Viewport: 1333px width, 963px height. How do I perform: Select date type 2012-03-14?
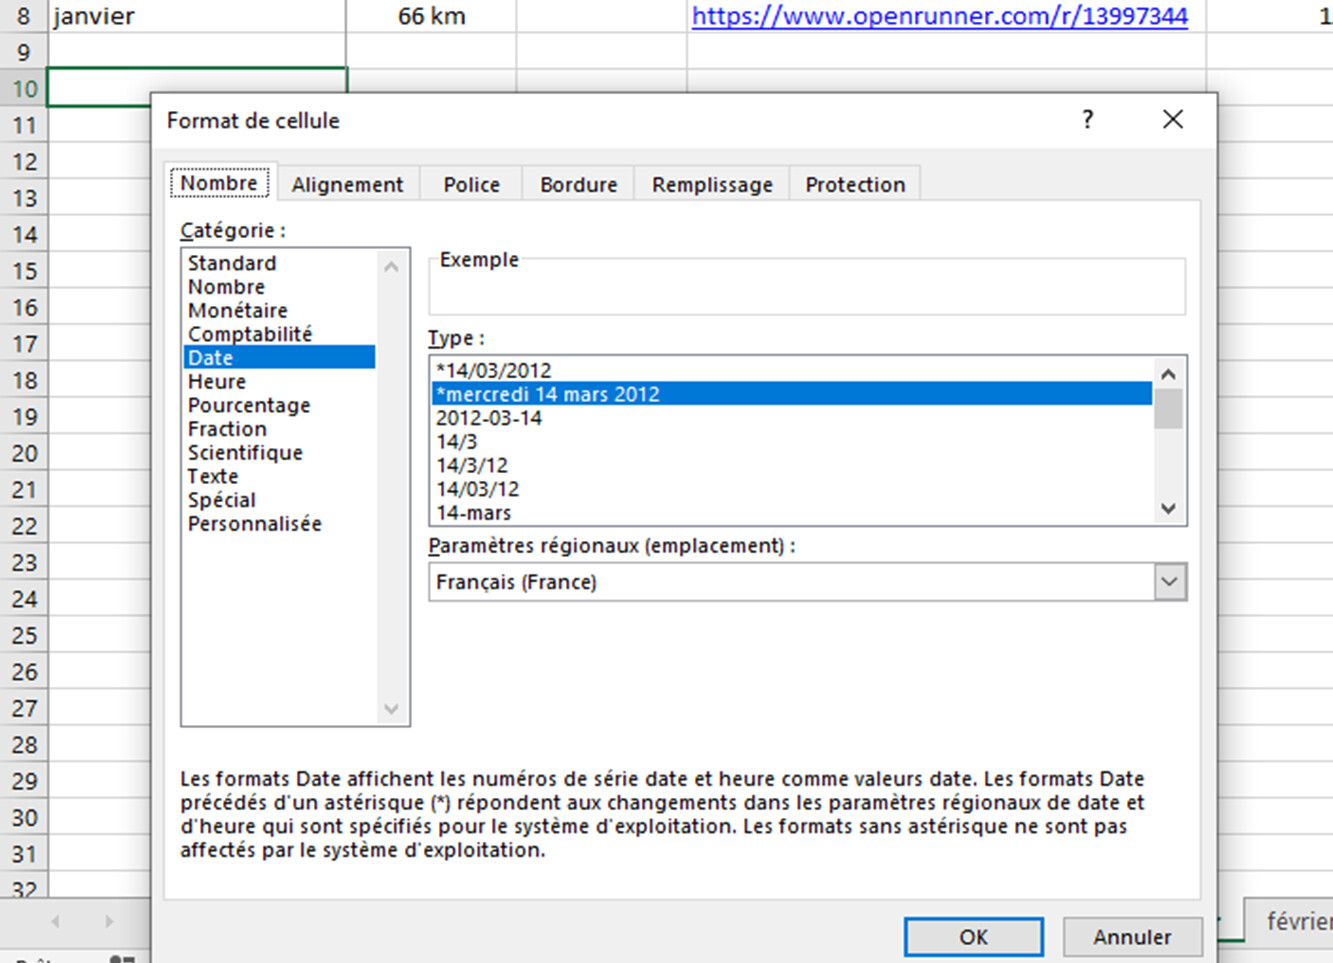click(x=489, y=418)
